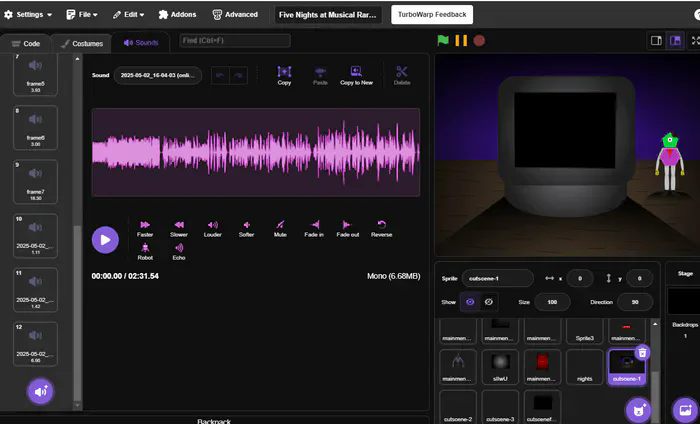Screen dimensions: 700x424
Task: Click the green flag to start project
Action: 443,41
